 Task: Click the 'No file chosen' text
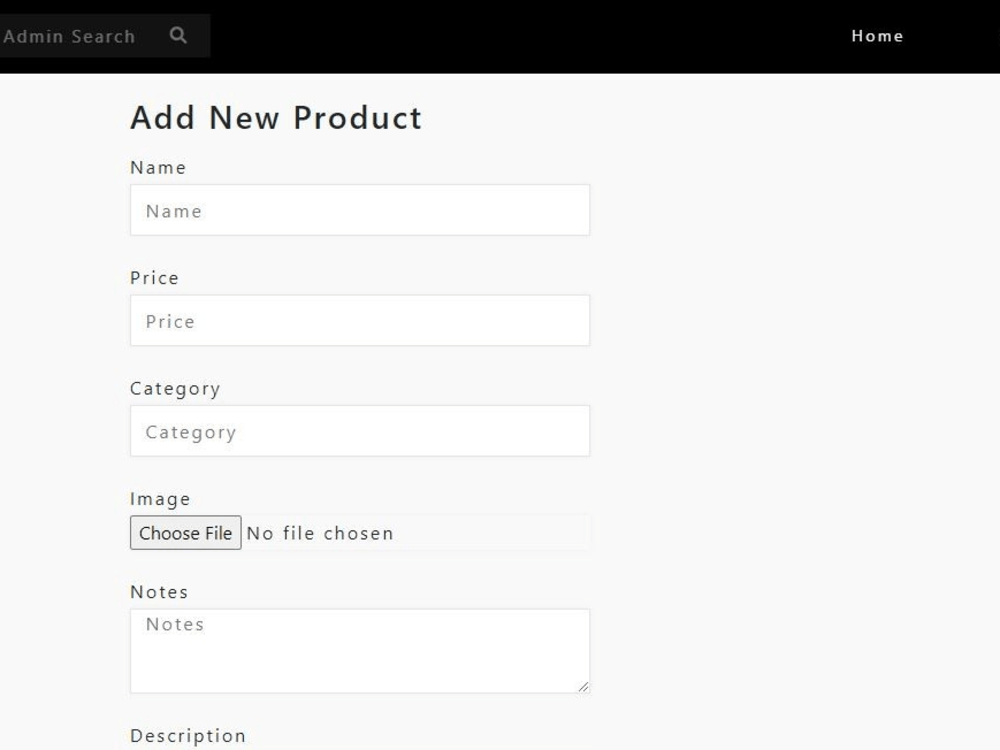(x=319, y=532)
